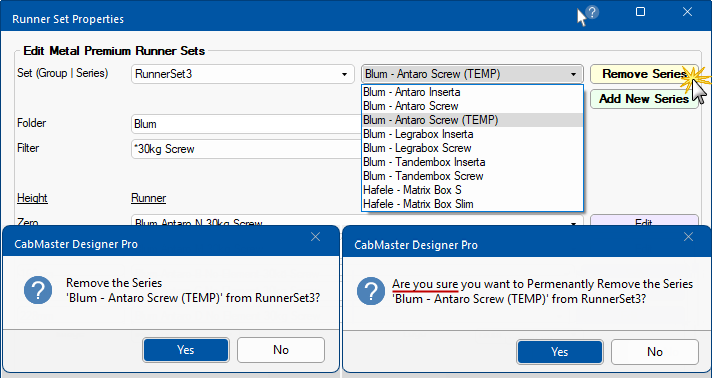Pick Blum - Legrabox Screw from list
The image size is (712, 378).
472,148
